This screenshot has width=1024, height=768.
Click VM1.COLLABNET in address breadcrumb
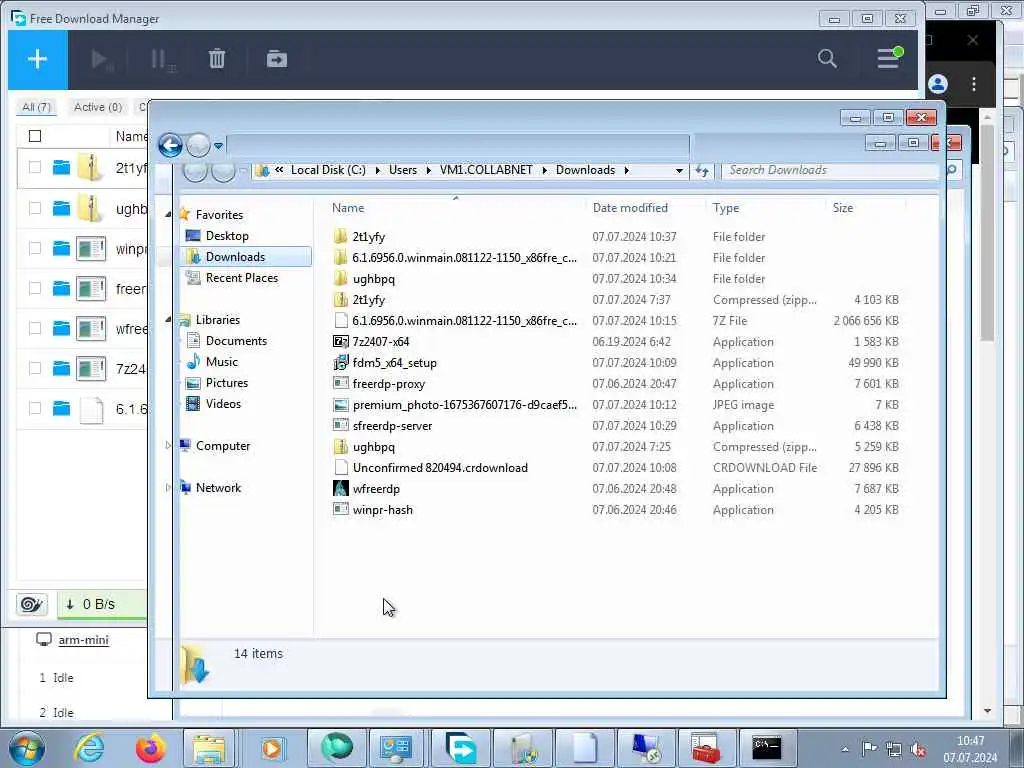pyautogui.click(x=486, y=170)
